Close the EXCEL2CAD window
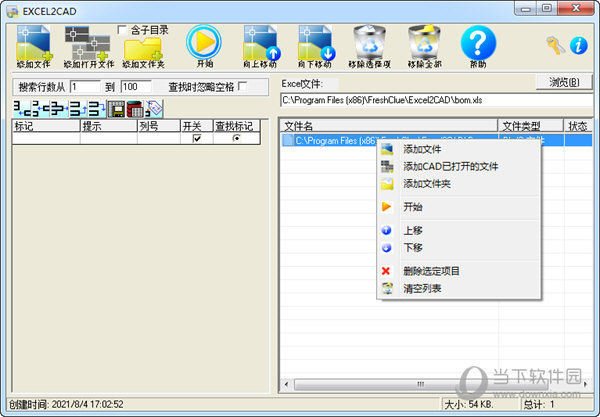This screenshot has height=417, width=600. tap(576, 8)
